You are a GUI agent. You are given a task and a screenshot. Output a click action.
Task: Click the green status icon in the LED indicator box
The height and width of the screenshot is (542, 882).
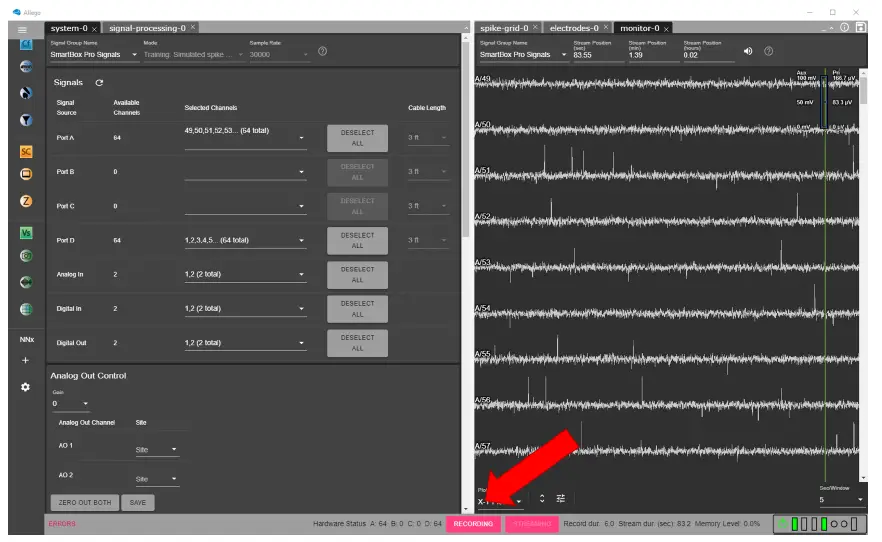(782, 524)
